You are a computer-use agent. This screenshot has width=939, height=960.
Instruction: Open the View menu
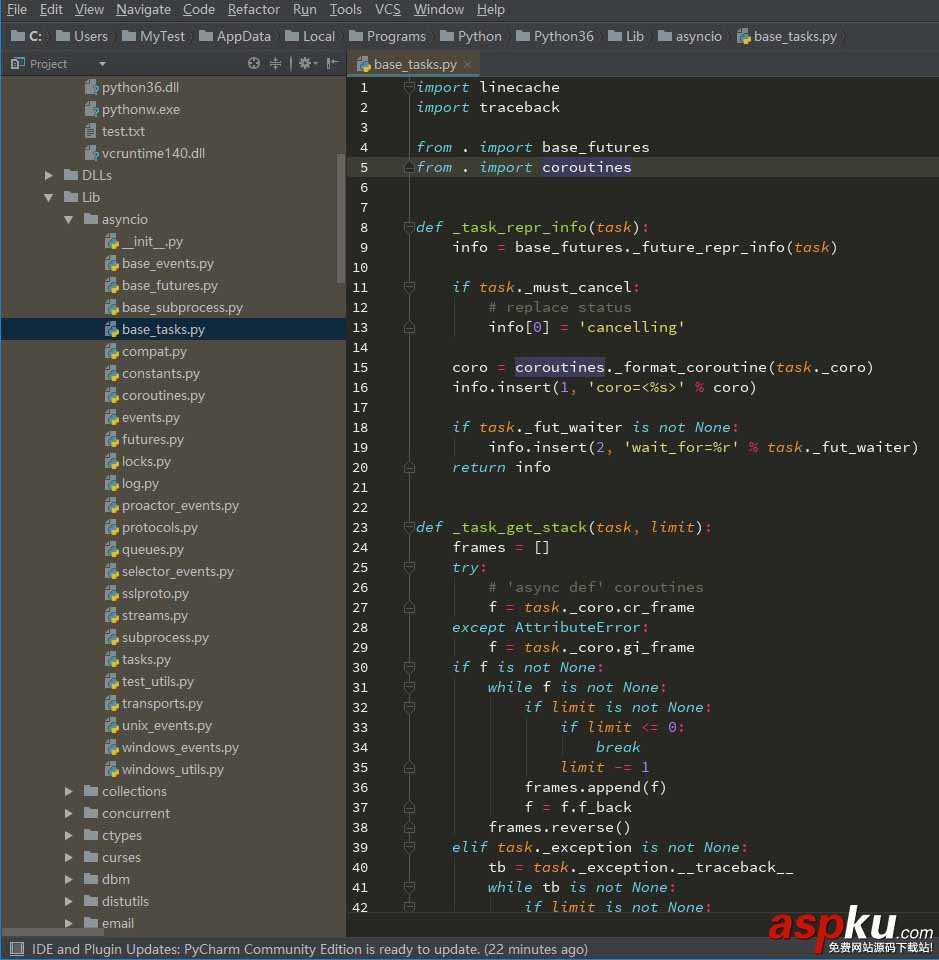pos(89,9)
